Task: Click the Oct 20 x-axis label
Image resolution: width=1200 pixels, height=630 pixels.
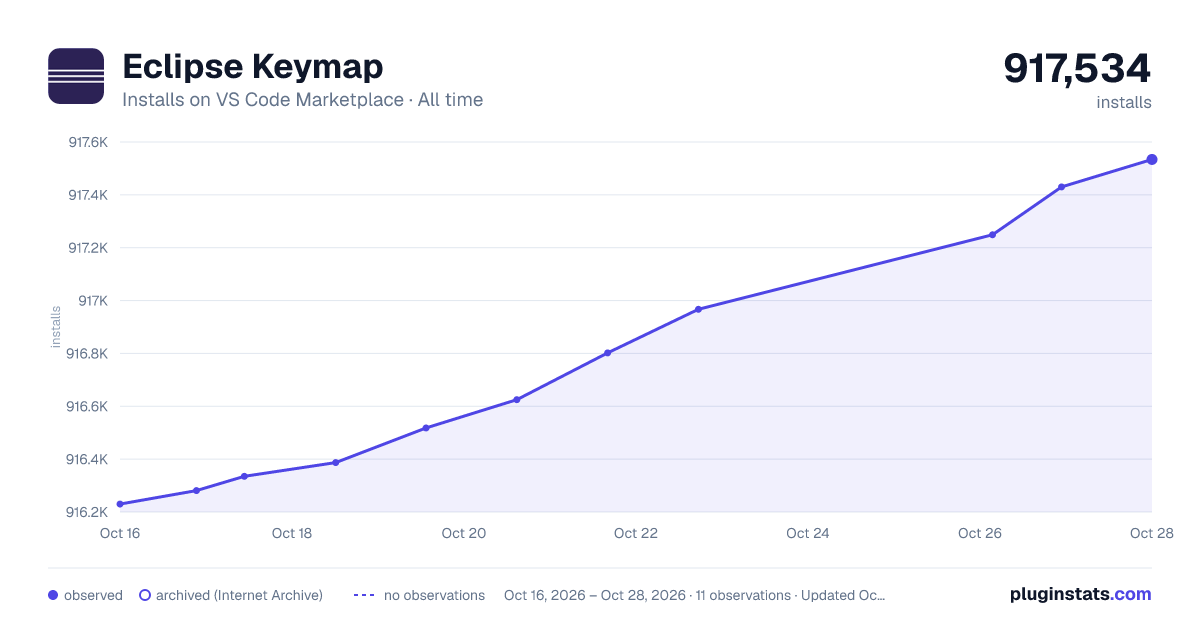Action: (x=464, y=533)
